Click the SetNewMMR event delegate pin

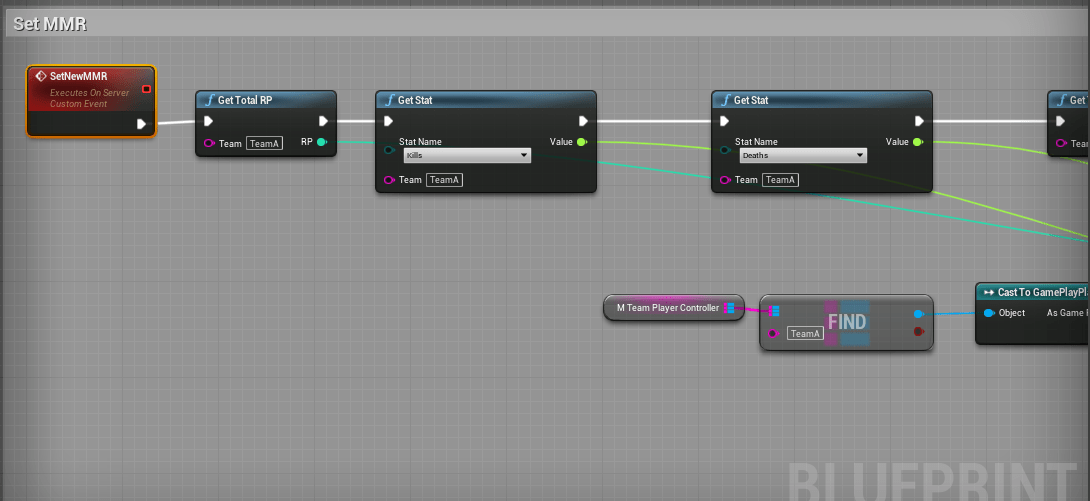[x=146, y=89]
